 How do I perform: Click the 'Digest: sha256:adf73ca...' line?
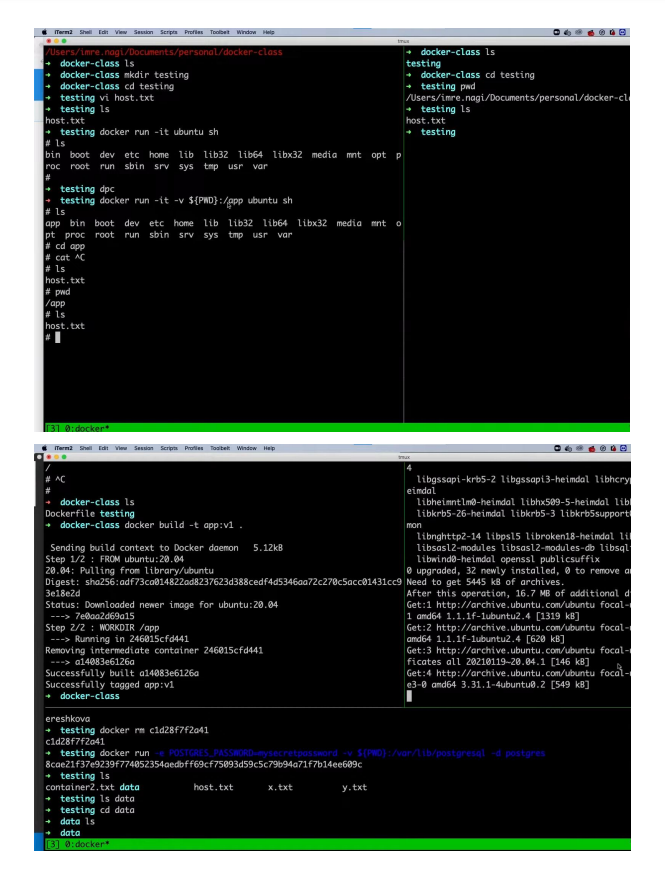(223, 582)
